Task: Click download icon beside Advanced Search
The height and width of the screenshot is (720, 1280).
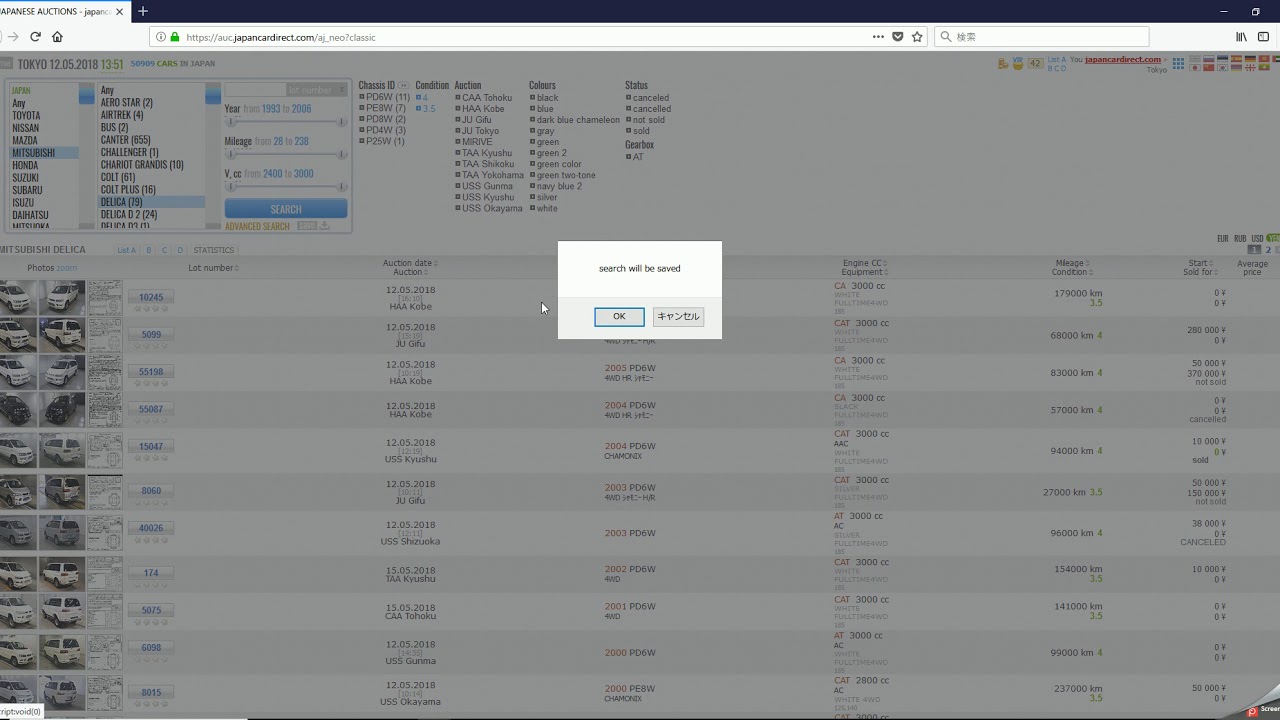Action: click(324, 226)
